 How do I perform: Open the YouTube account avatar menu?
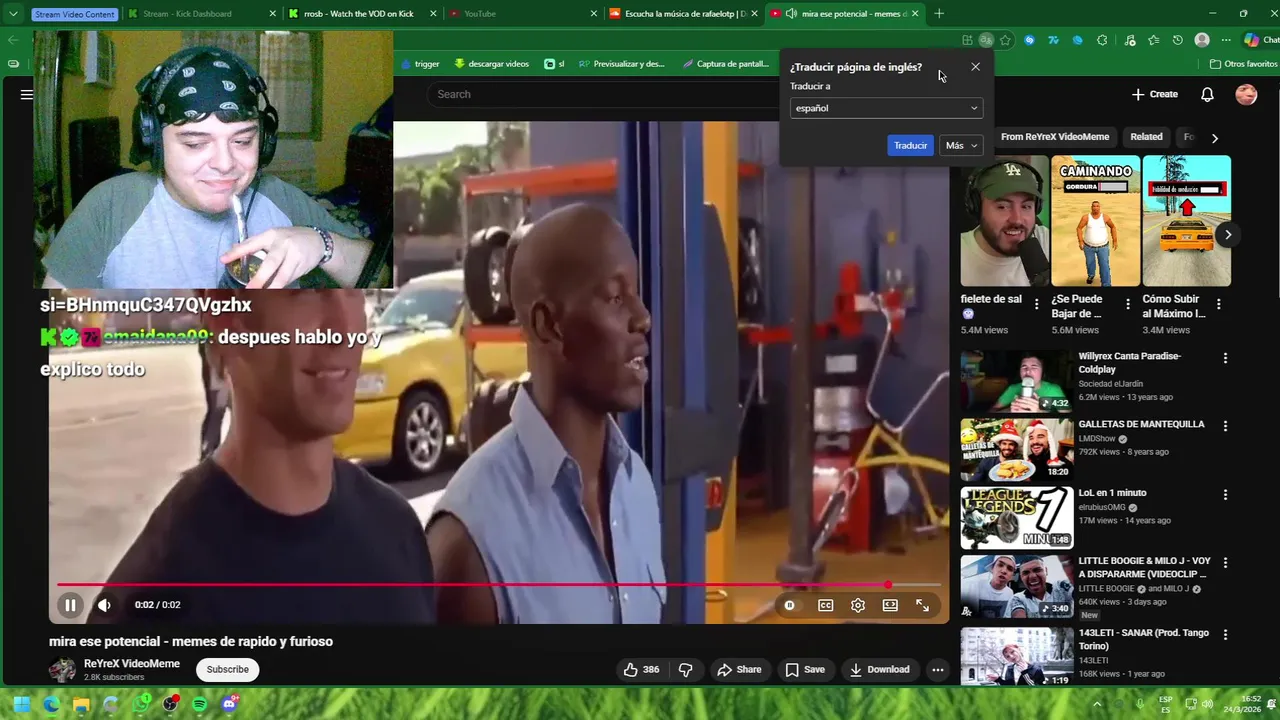(x=1246, y=94)
